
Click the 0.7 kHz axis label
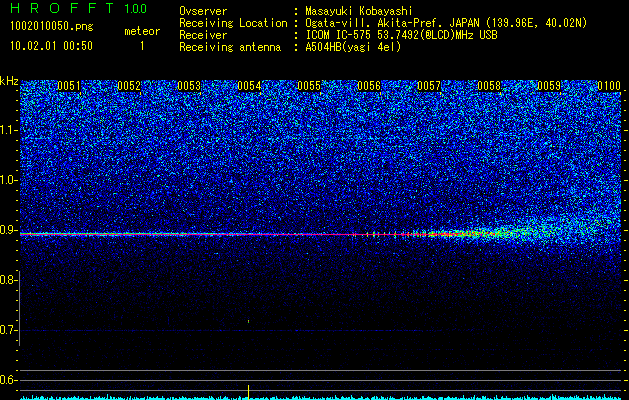(x=7, y=330)
